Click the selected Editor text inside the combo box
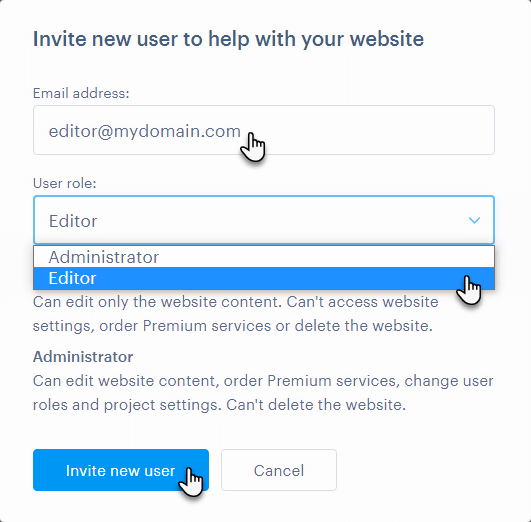This screenshot has width=531, height=522. 73,221
